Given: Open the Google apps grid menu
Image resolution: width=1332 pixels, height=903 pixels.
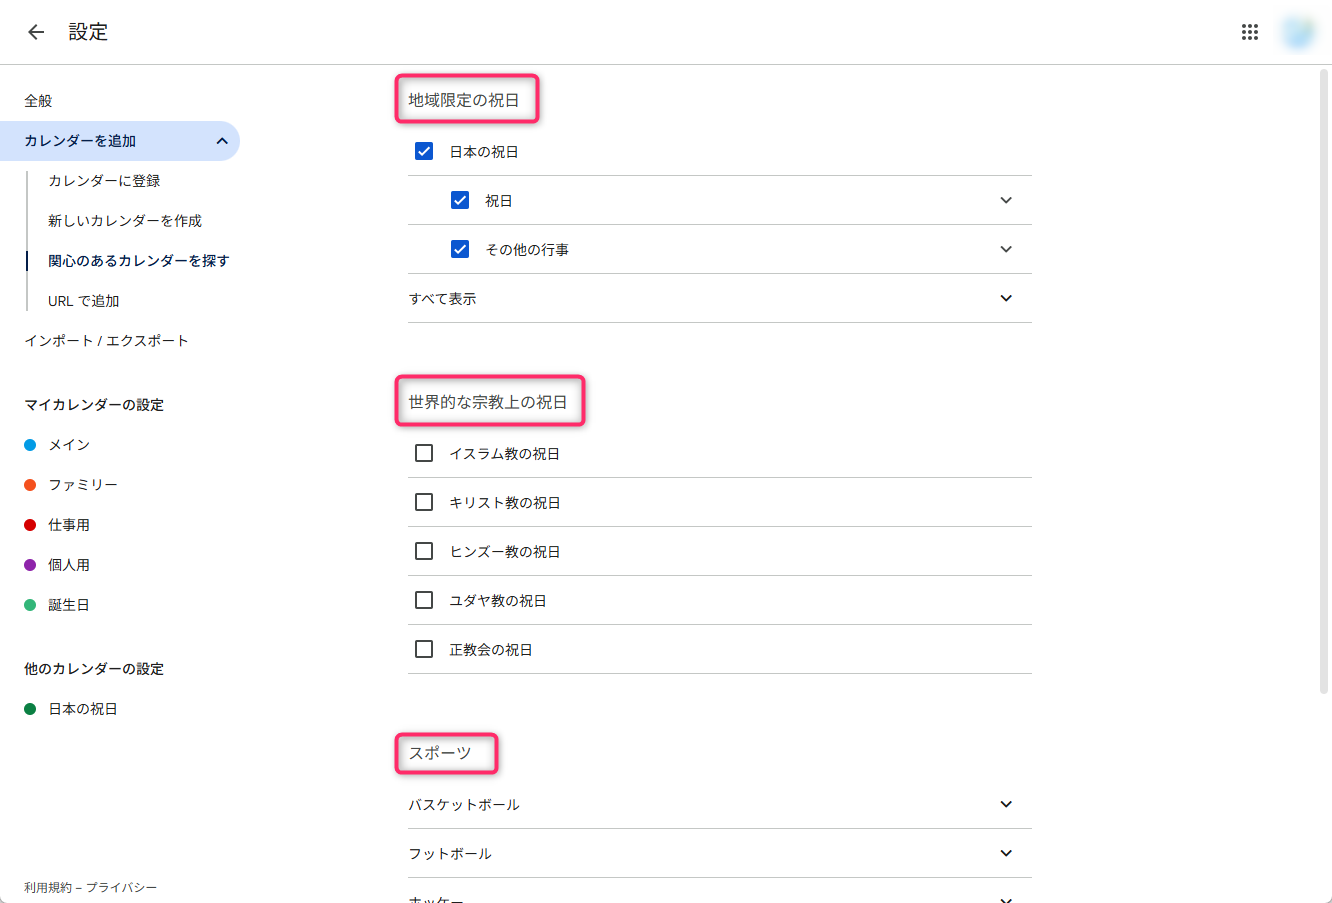Looking at the screenshot, I should click(x=1249, y=31).
